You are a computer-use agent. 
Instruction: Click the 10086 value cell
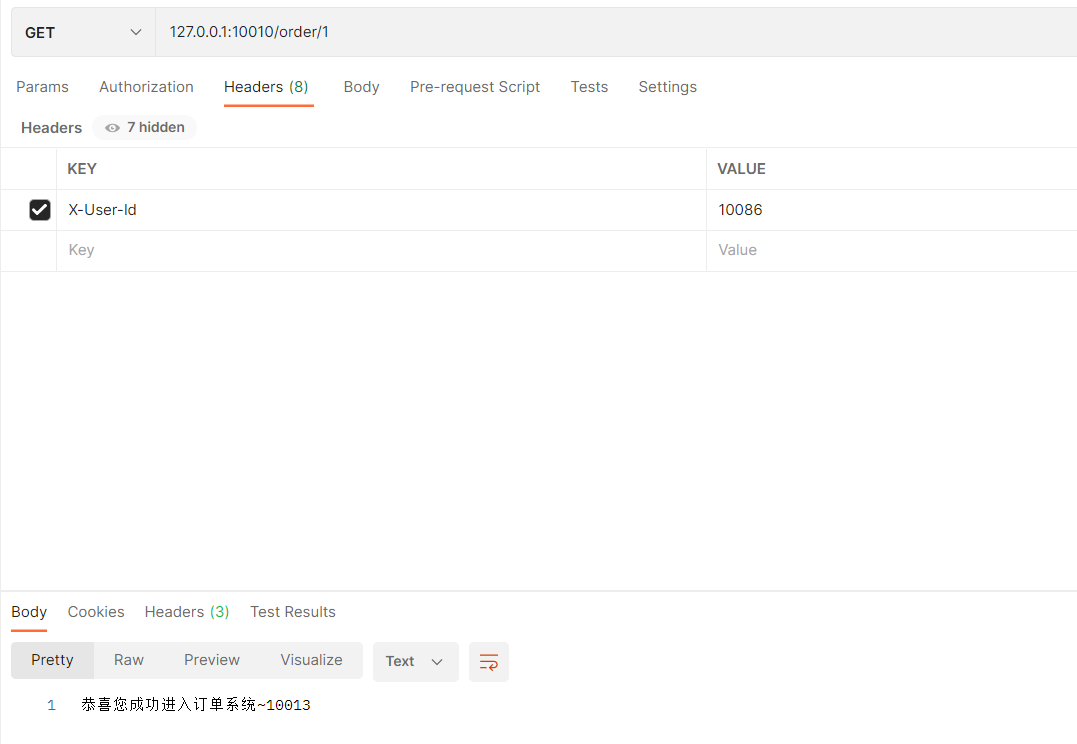tap(892, 210)
